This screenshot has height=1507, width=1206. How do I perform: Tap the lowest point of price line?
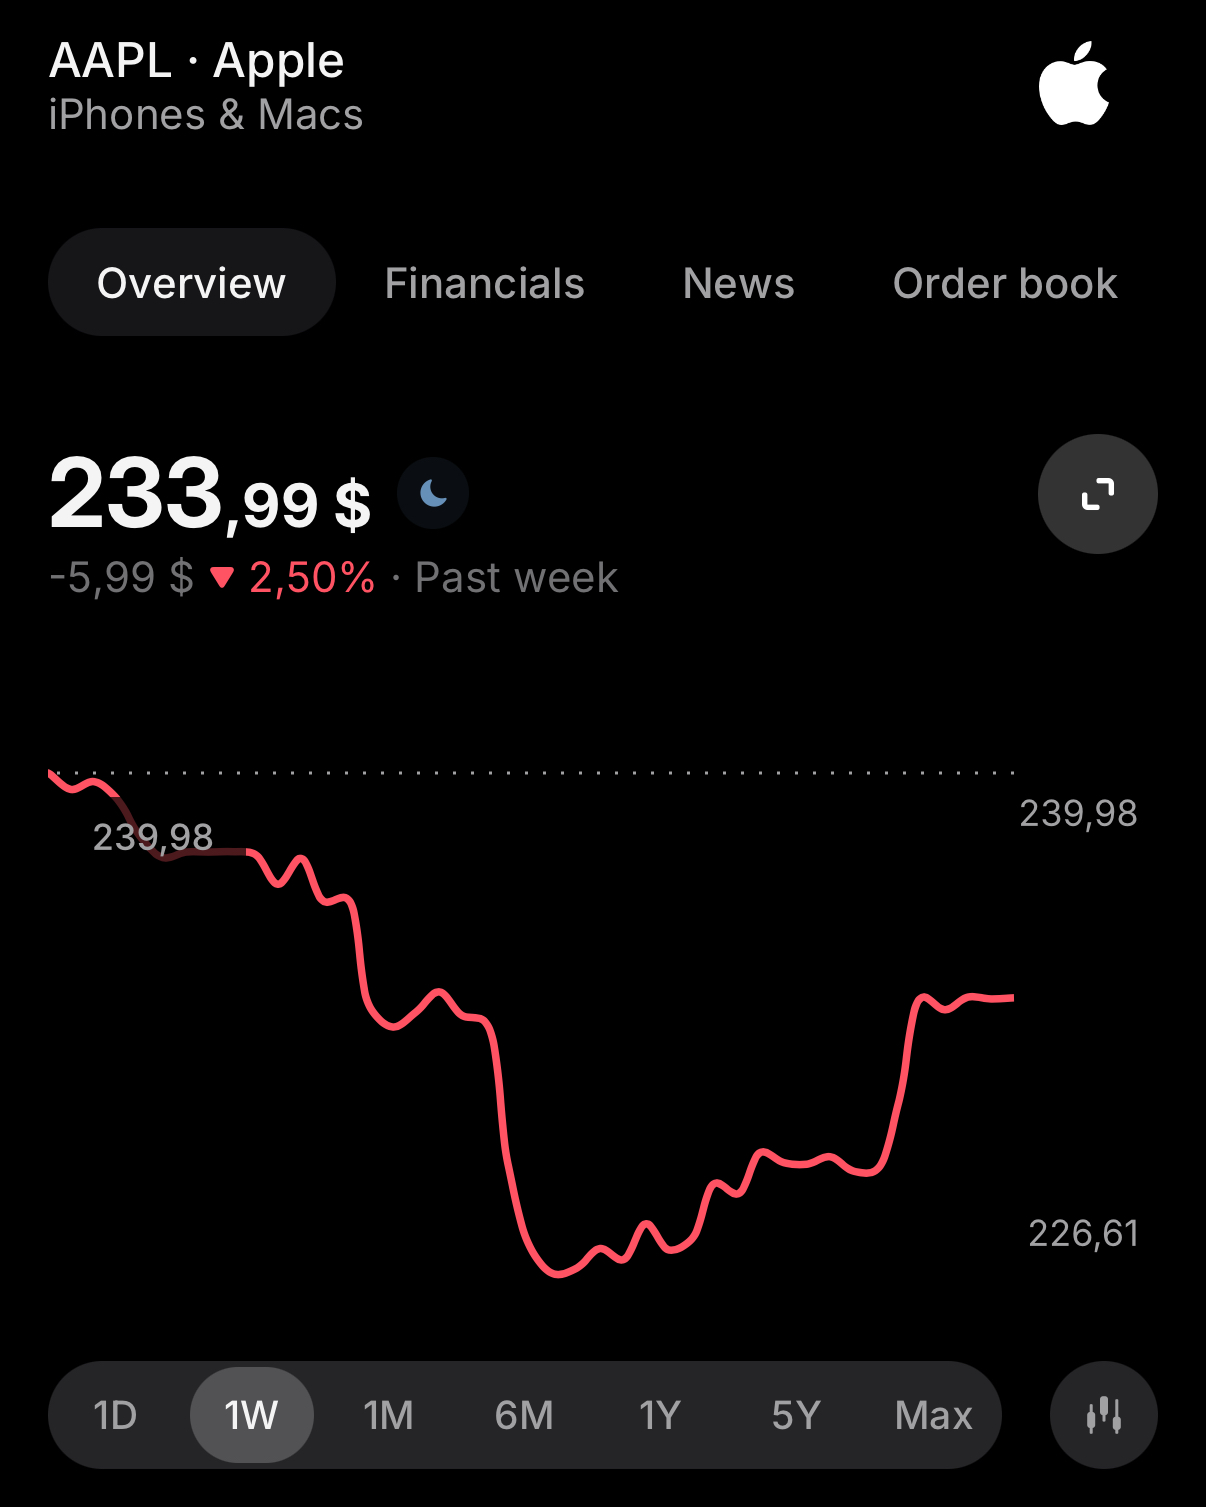(x=557, y=1274)
